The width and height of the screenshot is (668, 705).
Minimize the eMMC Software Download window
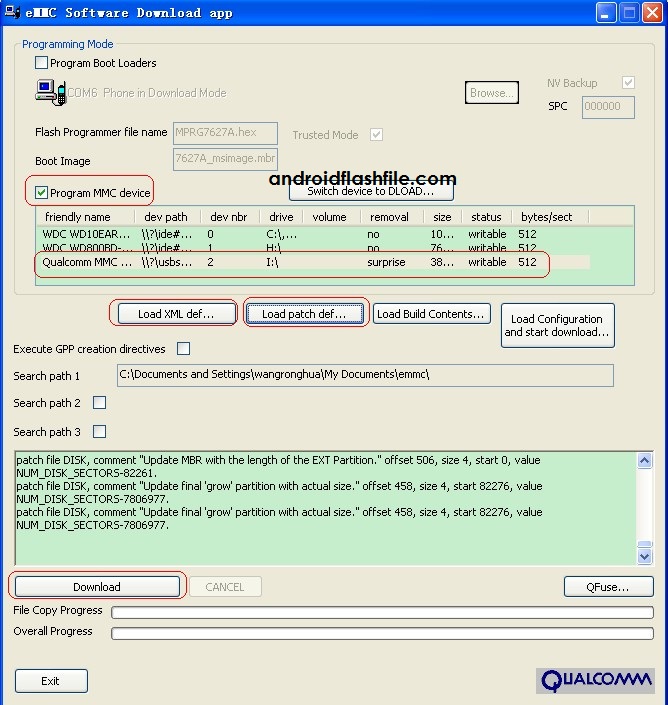pos(606,13)
